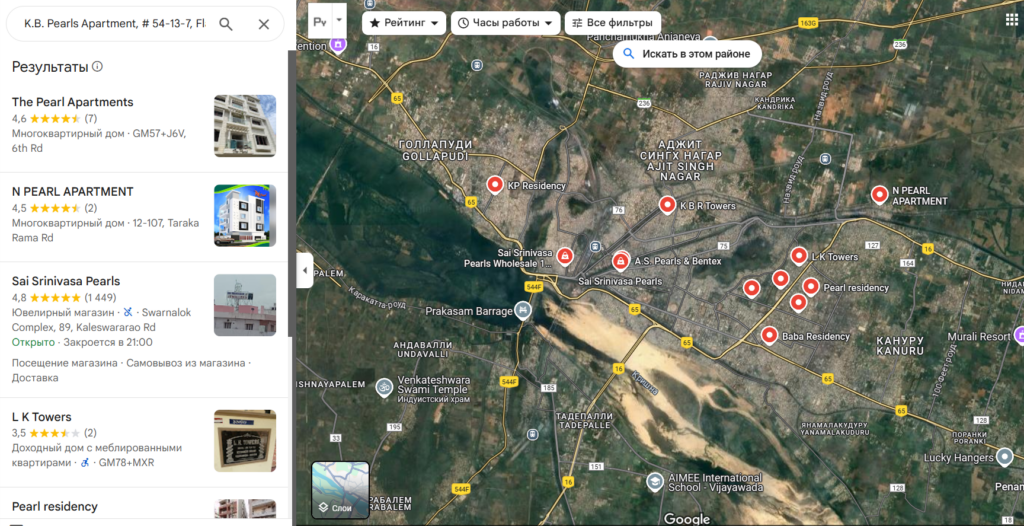Open the Часы работы filter dropdown
The height and width of the screenshot is (526, 1024).
504,22
